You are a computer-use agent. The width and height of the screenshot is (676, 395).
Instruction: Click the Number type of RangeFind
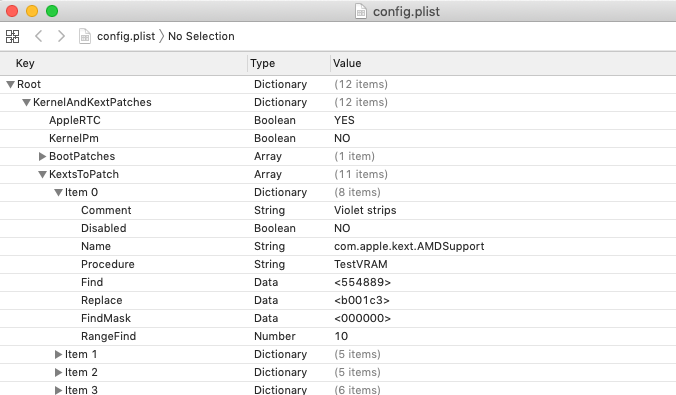click(x=275, y=336)
